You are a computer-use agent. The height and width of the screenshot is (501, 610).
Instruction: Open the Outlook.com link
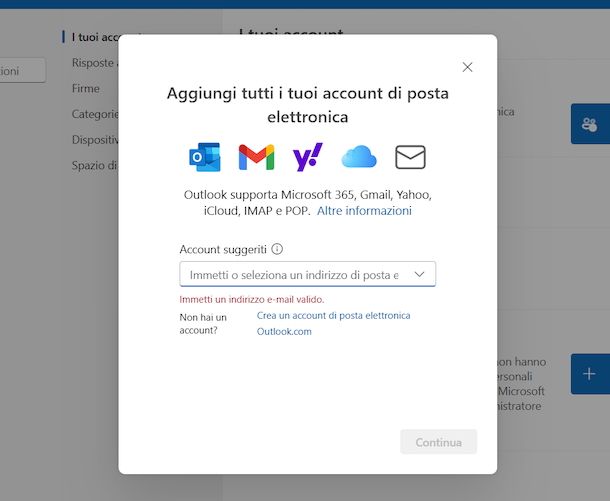284,331
